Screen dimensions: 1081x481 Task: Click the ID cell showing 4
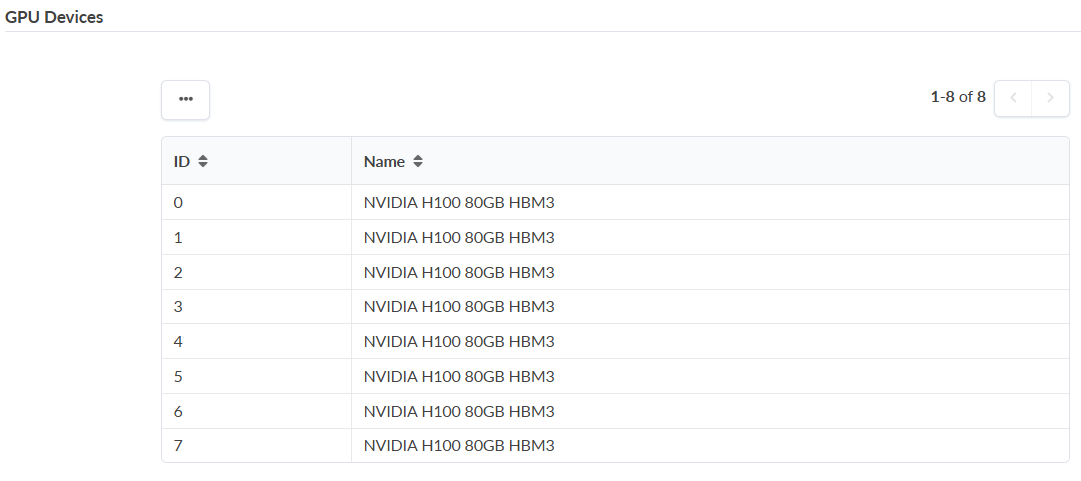pyautogui.click(x=179, y=341)
